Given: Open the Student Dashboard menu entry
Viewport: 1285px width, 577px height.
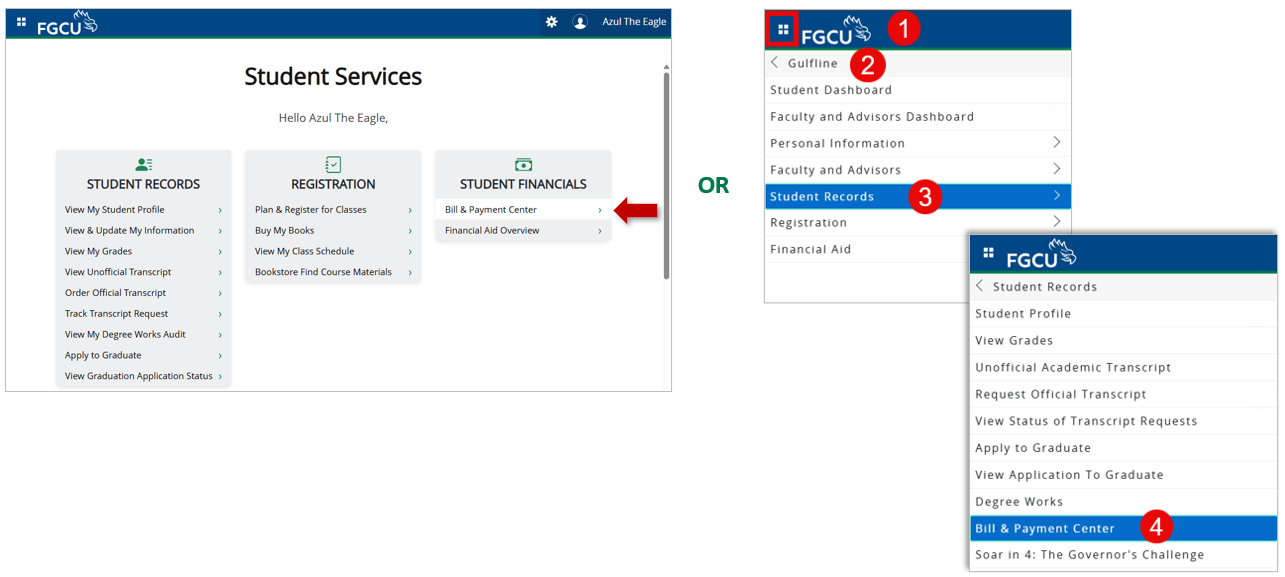Looking at the screenshot, I should (x=918, y=90).
